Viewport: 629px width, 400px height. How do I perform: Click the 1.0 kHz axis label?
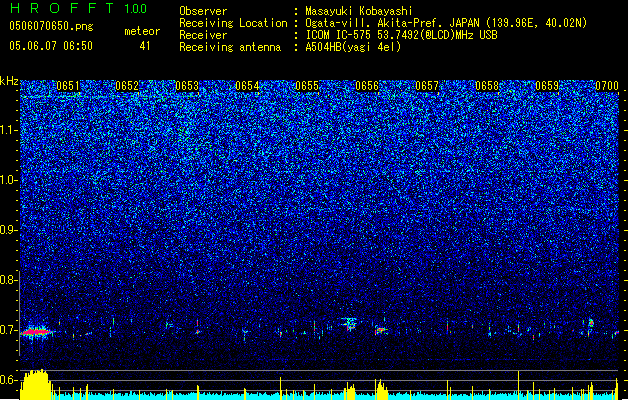click(9, 180)
